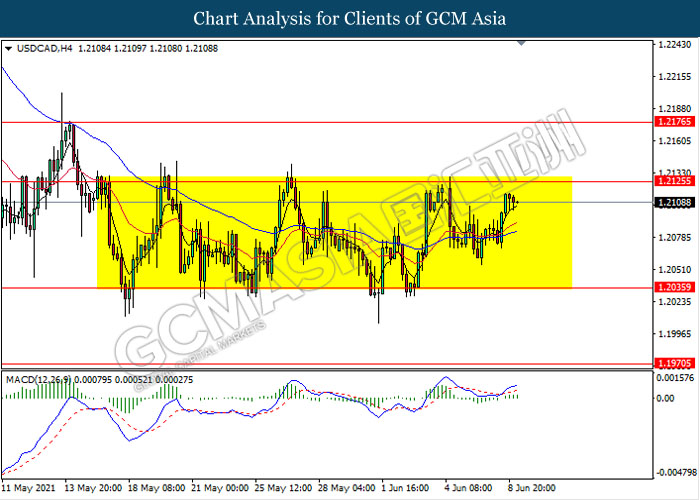Click the MACD -0.004798 scale value
The image size is (700, 500).
(x=677, y=472)
